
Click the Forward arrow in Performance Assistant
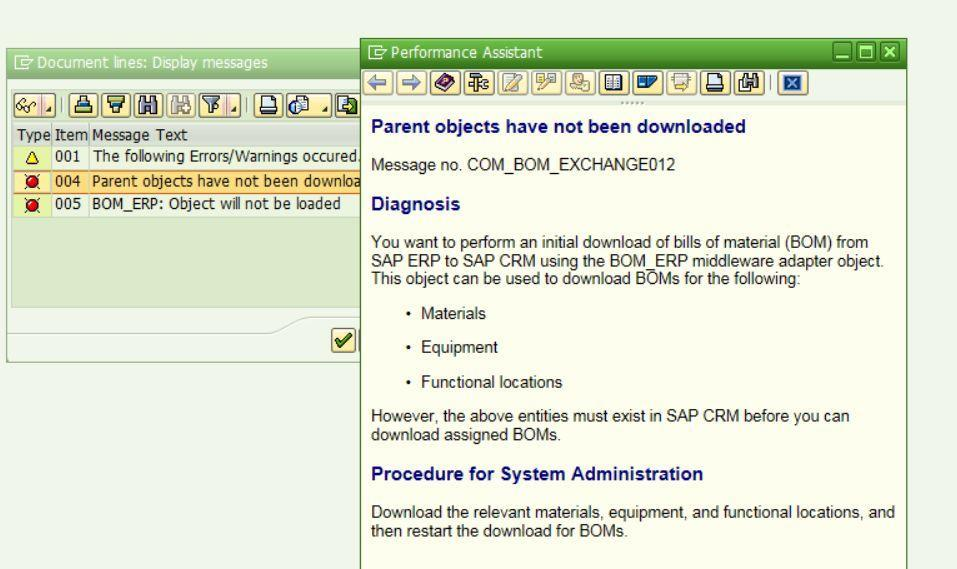pyautogui.click(x=411, y=83)
